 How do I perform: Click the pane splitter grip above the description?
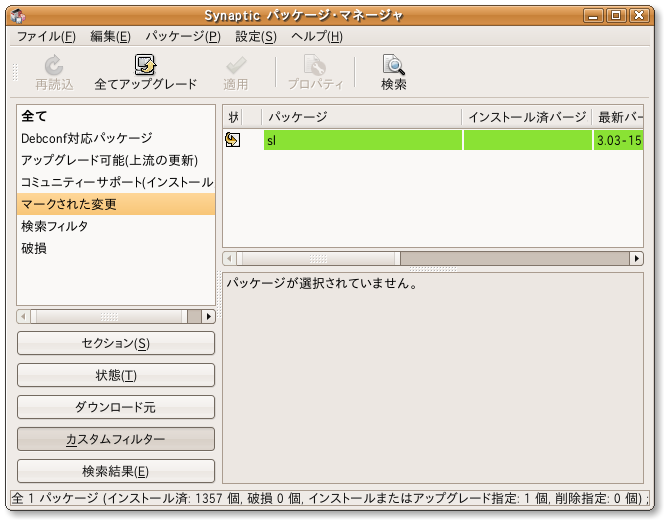pos(433,269)
